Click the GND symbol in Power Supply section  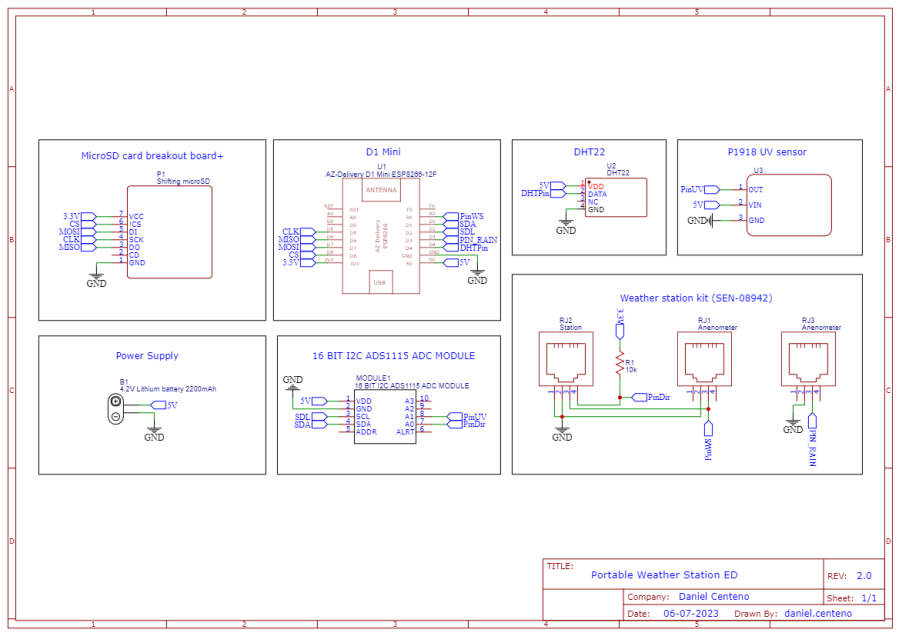click(154, 434)
